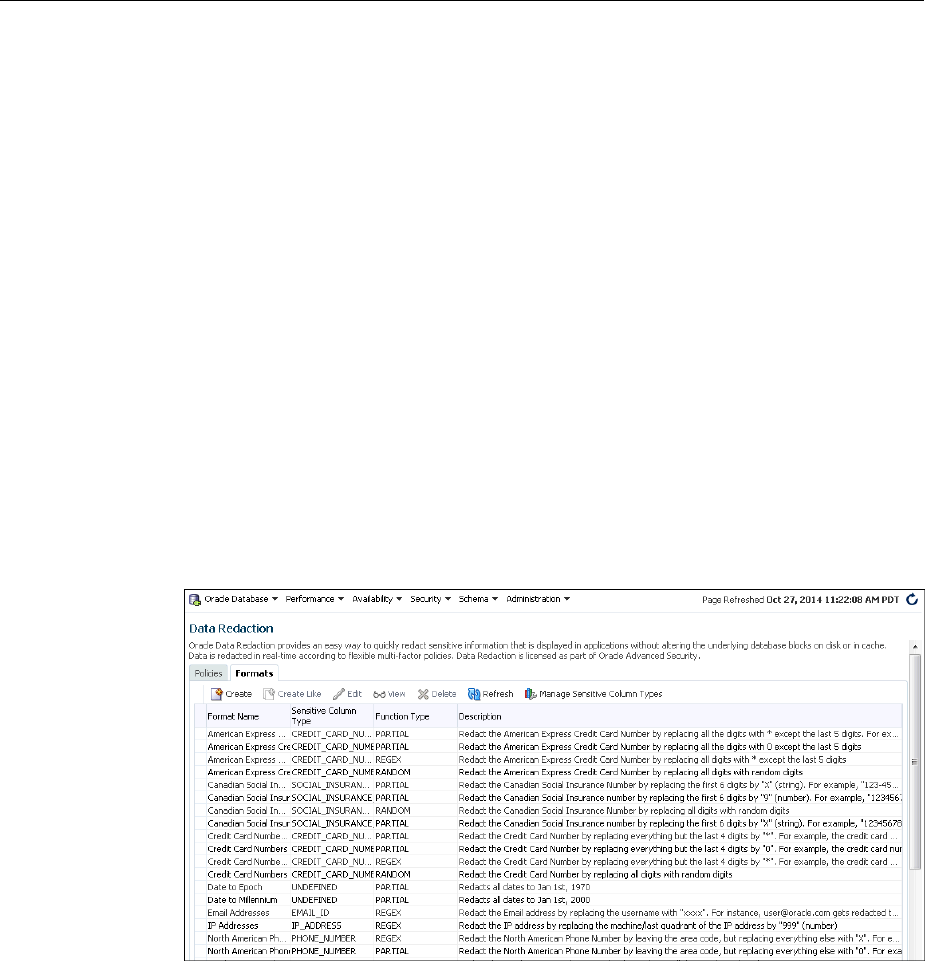Click 'Redacts all dates to Jan 1st, 1970'
The height and width of the screenshot is (961, 925).
[524, 887]
